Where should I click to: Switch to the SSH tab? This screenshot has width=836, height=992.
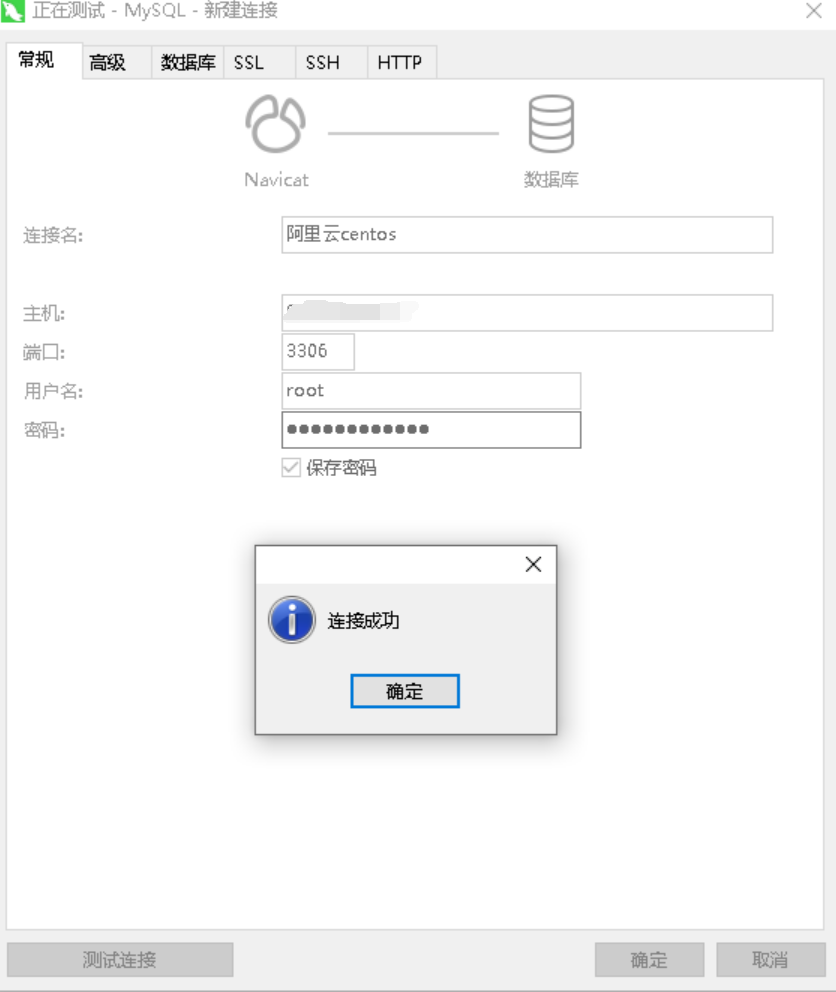(x=332, y=62)
